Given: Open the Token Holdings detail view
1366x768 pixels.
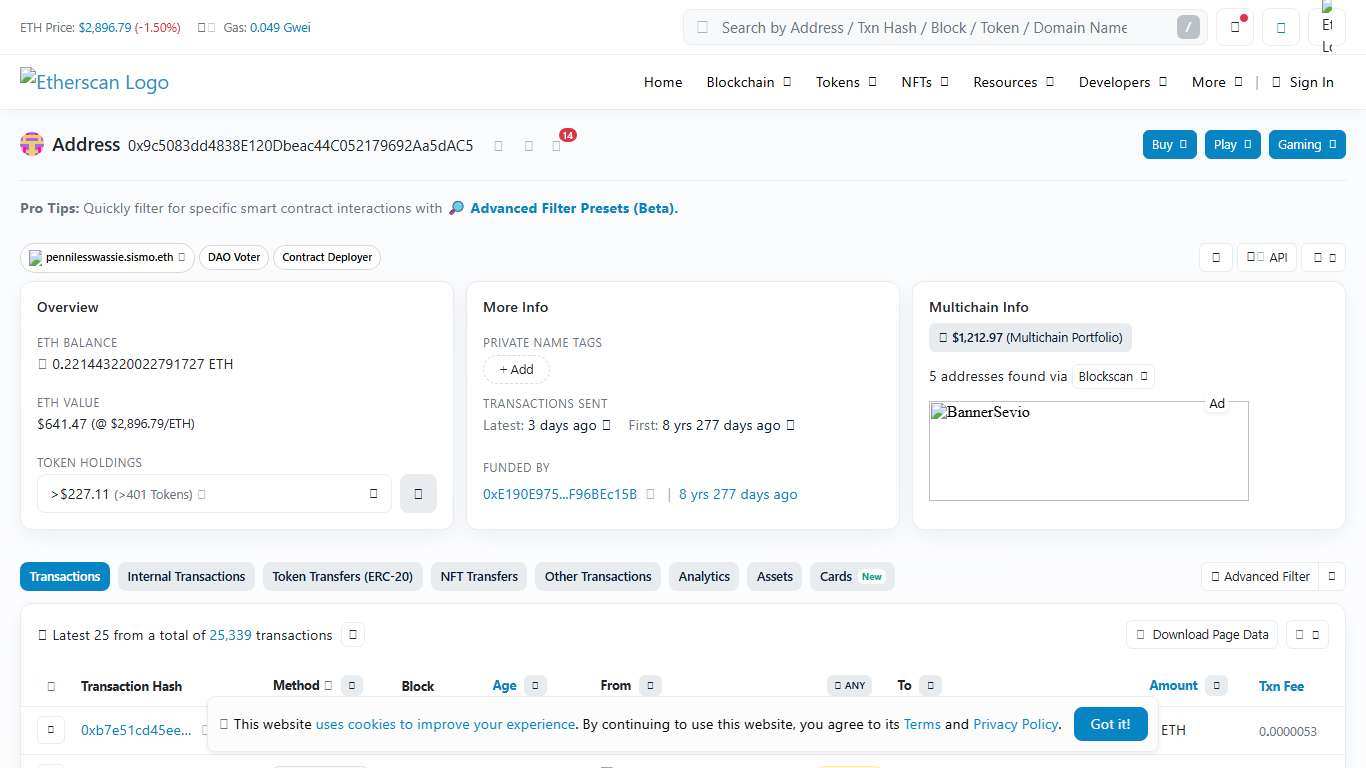Looking at the screenshot, I should (418, 493).
